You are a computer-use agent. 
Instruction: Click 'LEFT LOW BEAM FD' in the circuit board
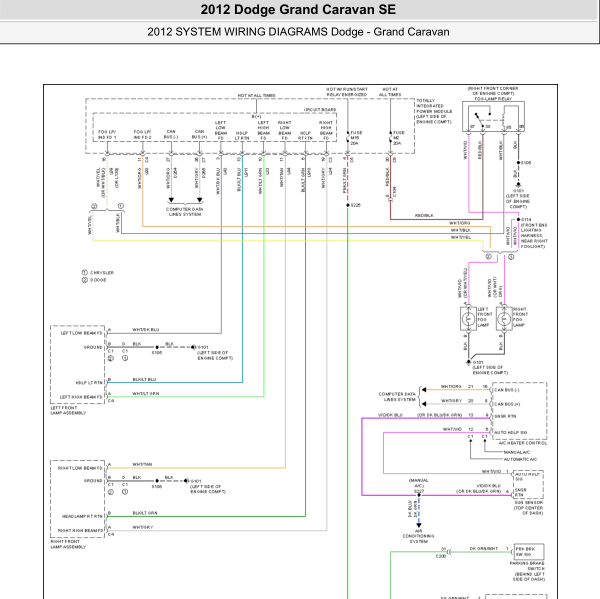click(x=220, y=130)
